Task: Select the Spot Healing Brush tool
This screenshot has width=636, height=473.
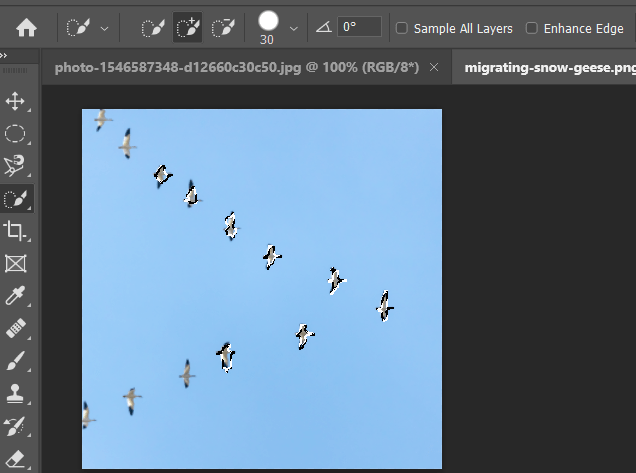Action: pyautogui.click(x=16, y=328)
